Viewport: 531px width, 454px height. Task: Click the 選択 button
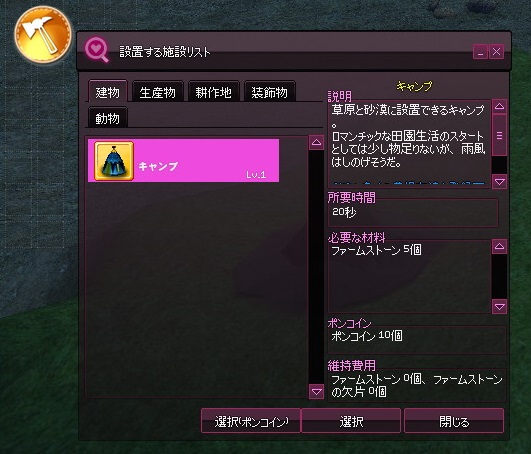coord(351,421)
